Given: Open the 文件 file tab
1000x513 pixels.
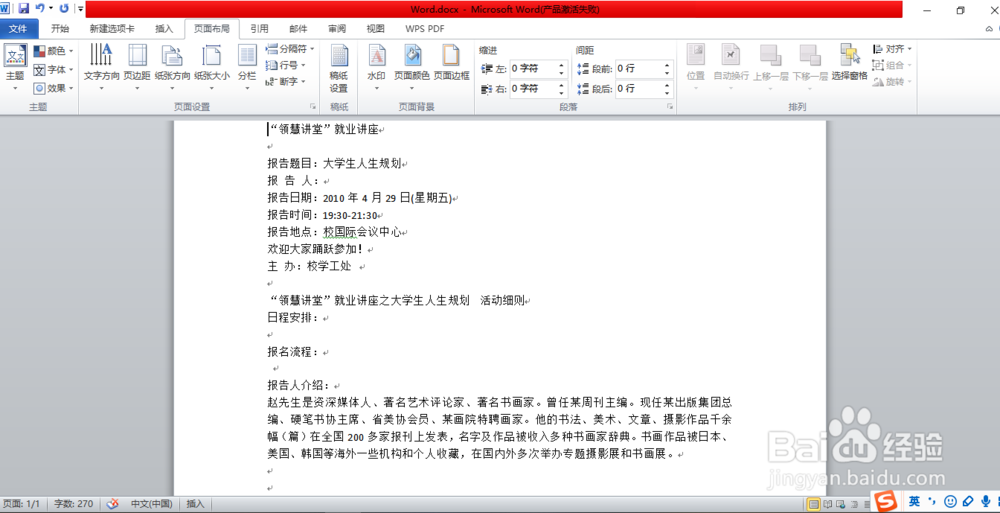Looking at the screenshot, I should click(x=18, y=29).
